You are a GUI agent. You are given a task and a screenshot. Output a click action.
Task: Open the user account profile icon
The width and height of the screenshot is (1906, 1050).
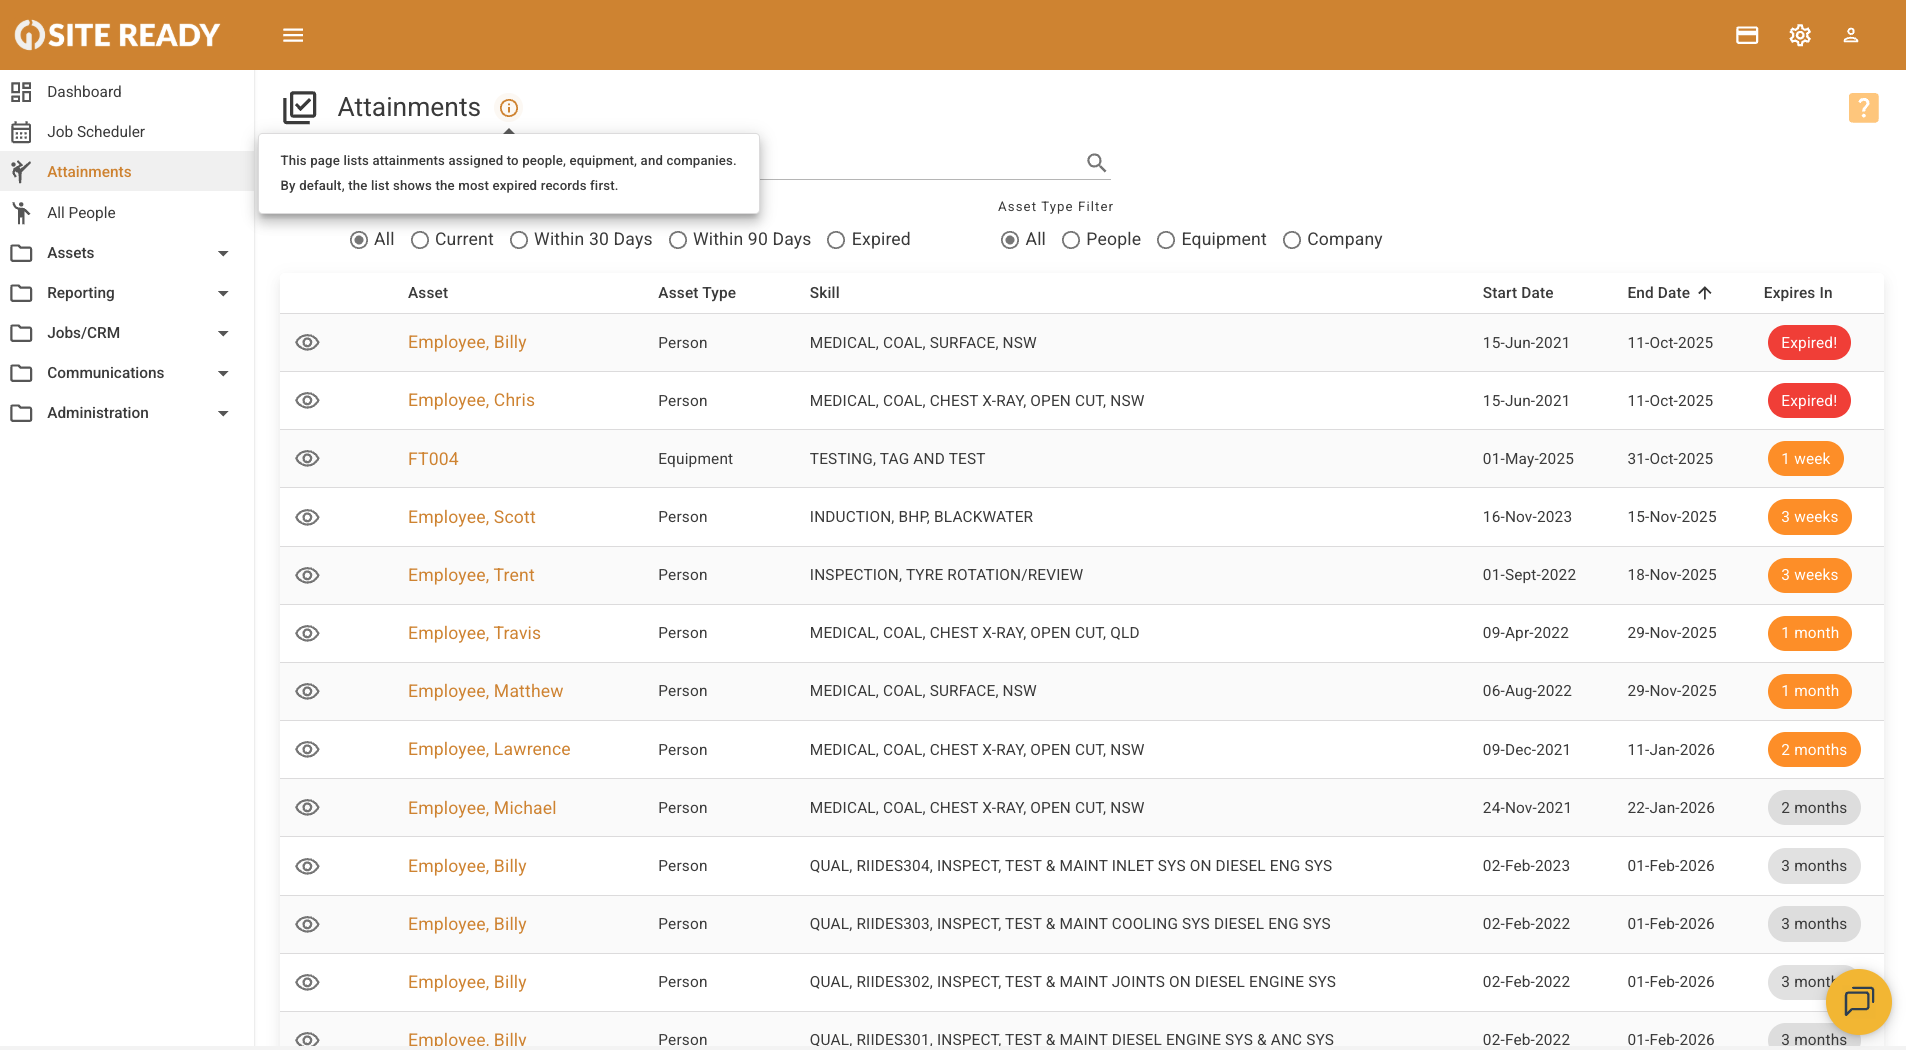tap(1851, 35)
